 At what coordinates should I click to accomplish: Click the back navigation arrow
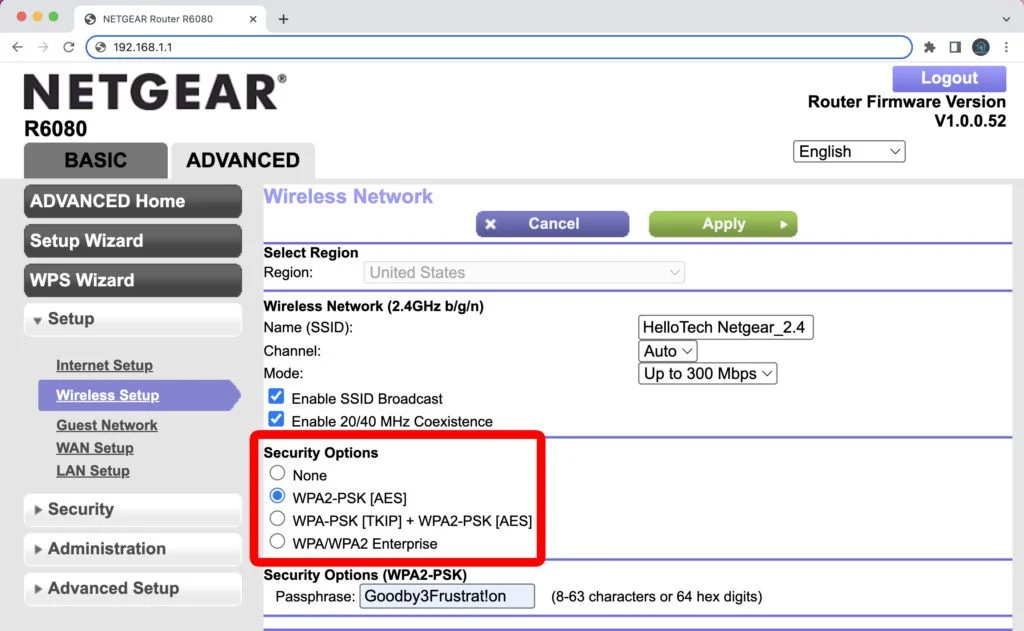coord(17,46)
